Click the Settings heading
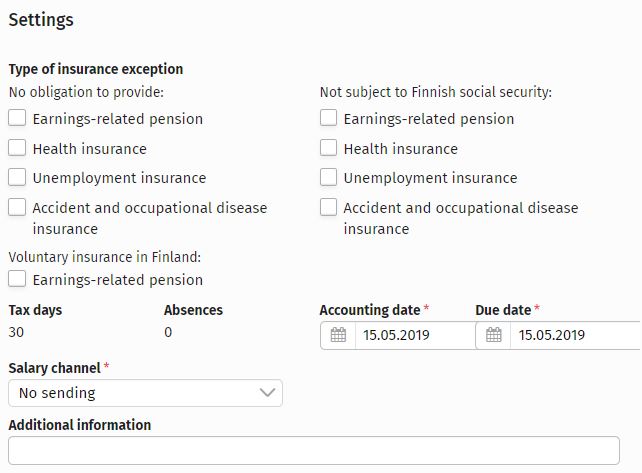Screen dimensions: 642x473 tap(41, 20)
